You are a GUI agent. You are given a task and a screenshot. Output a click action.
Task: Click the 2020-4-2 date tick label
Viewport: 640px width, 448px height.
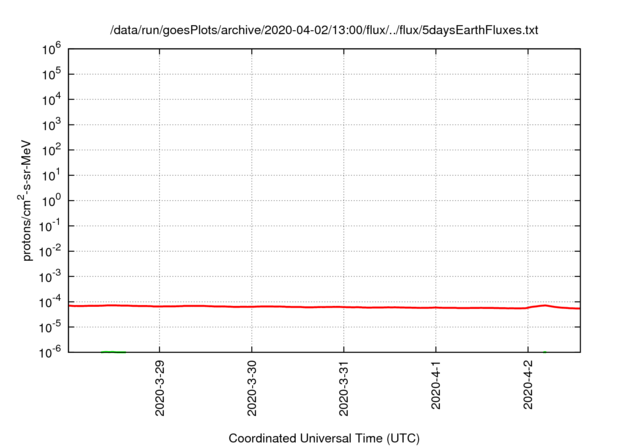tap(528, 385)
